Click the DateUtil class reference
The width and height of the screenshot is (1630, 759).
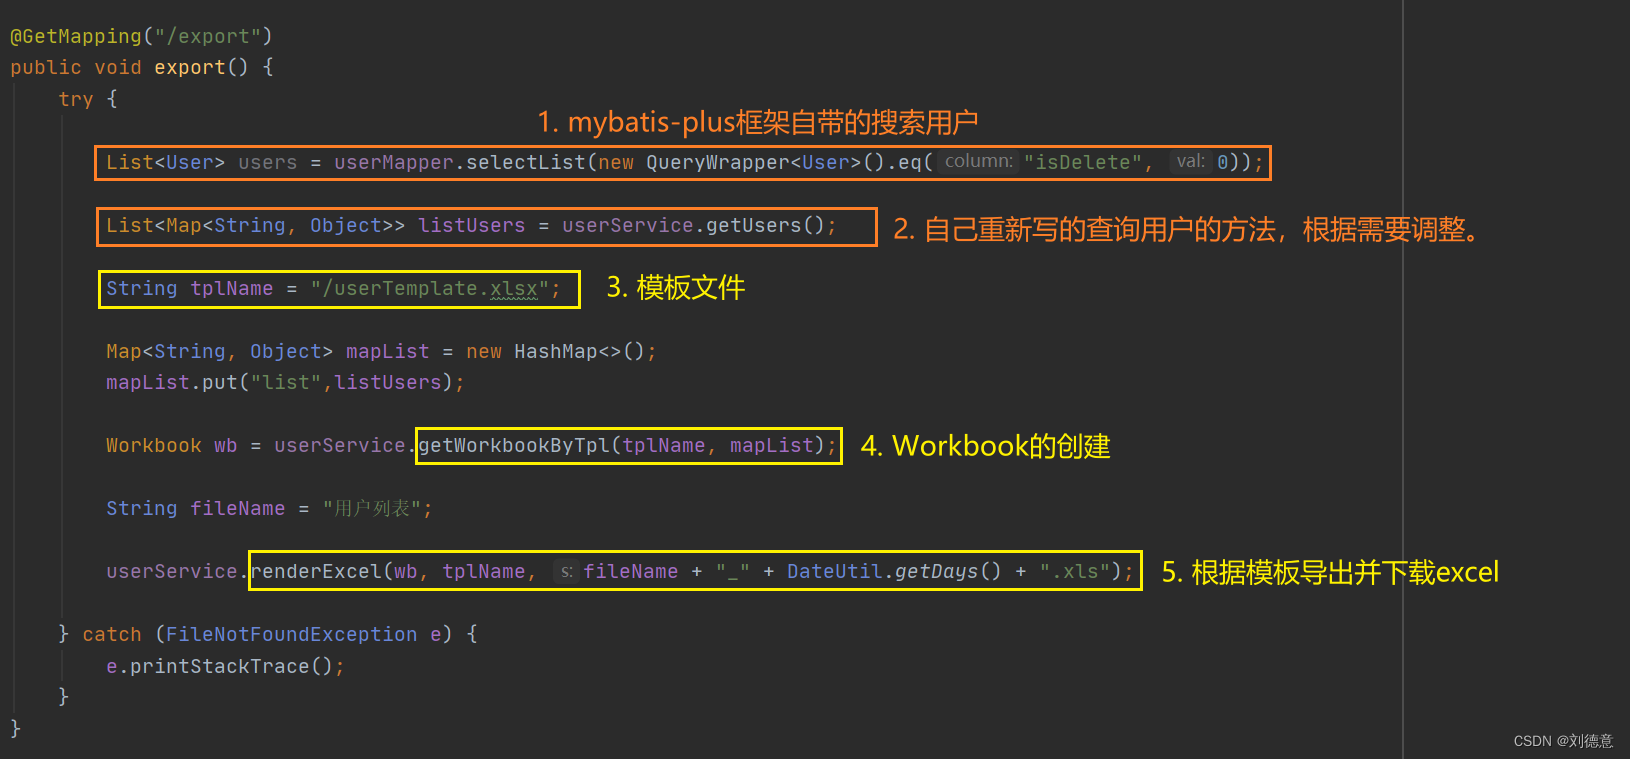click(x=835, y=571)
